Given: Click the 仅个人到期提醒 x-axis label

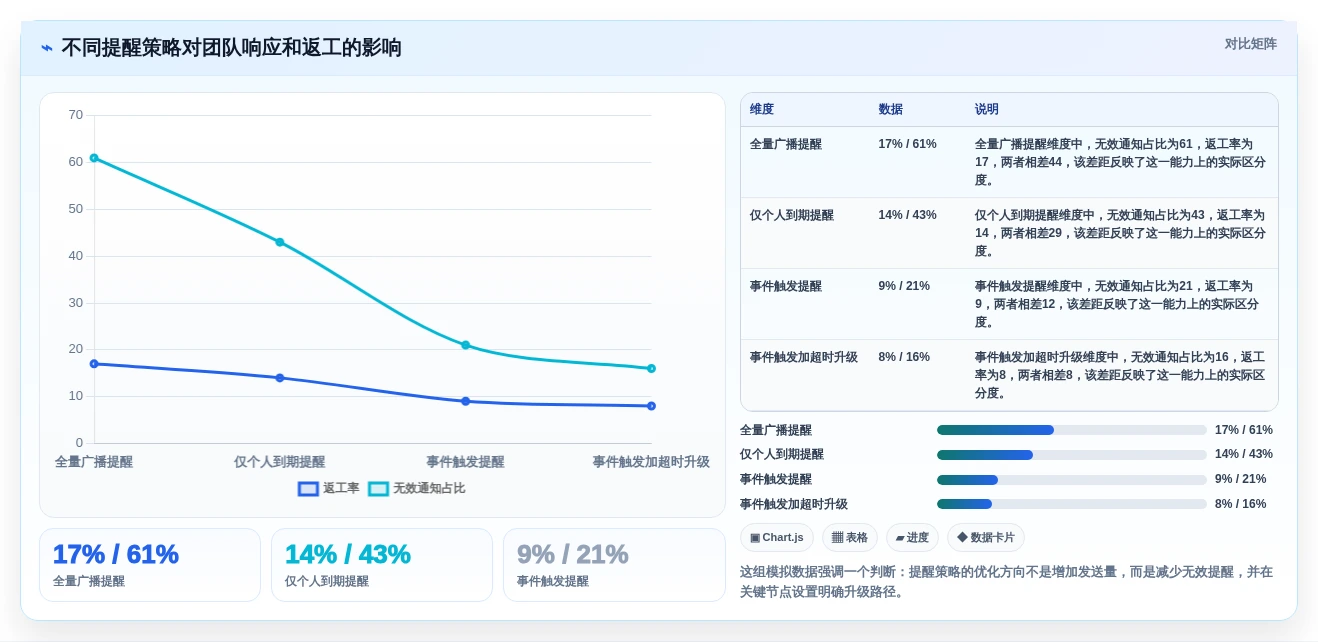Looking at the screenshot, I should pos(280,462).
